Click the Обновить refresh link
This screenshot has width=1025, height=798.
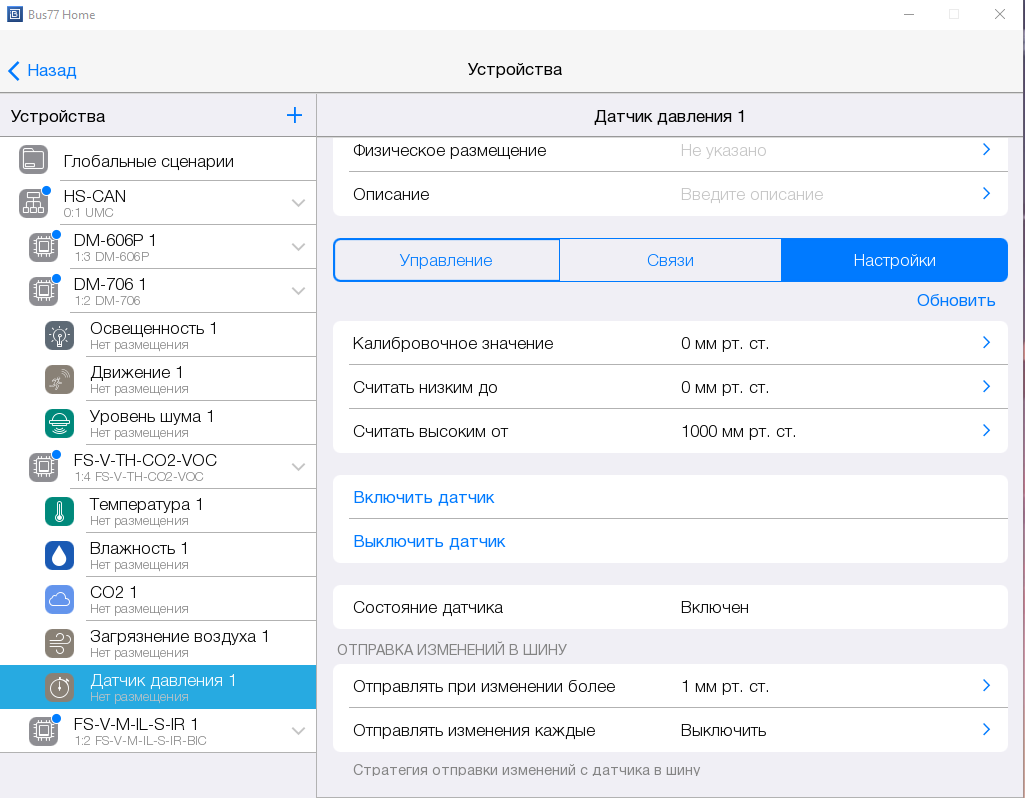point(955,300)
